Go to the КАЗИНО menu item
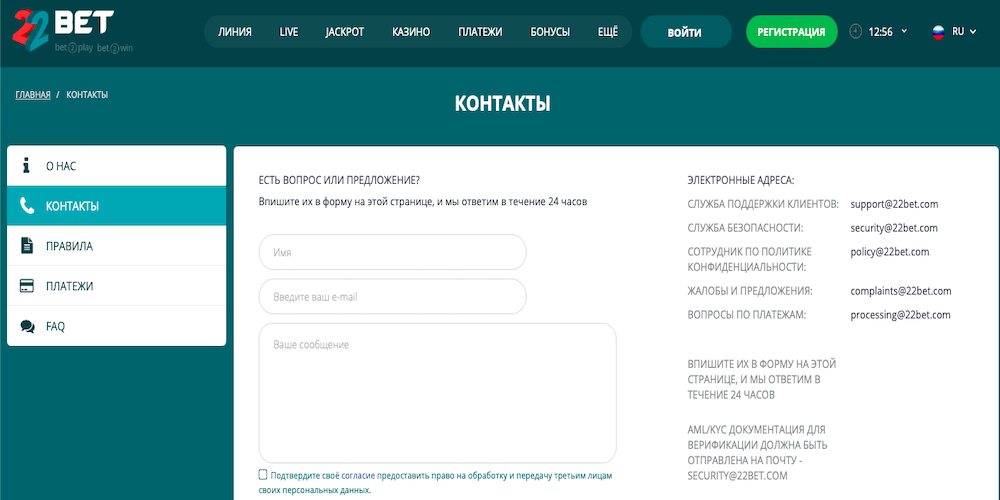Viewport: 1000px width, 500px height. pos(411,32)
